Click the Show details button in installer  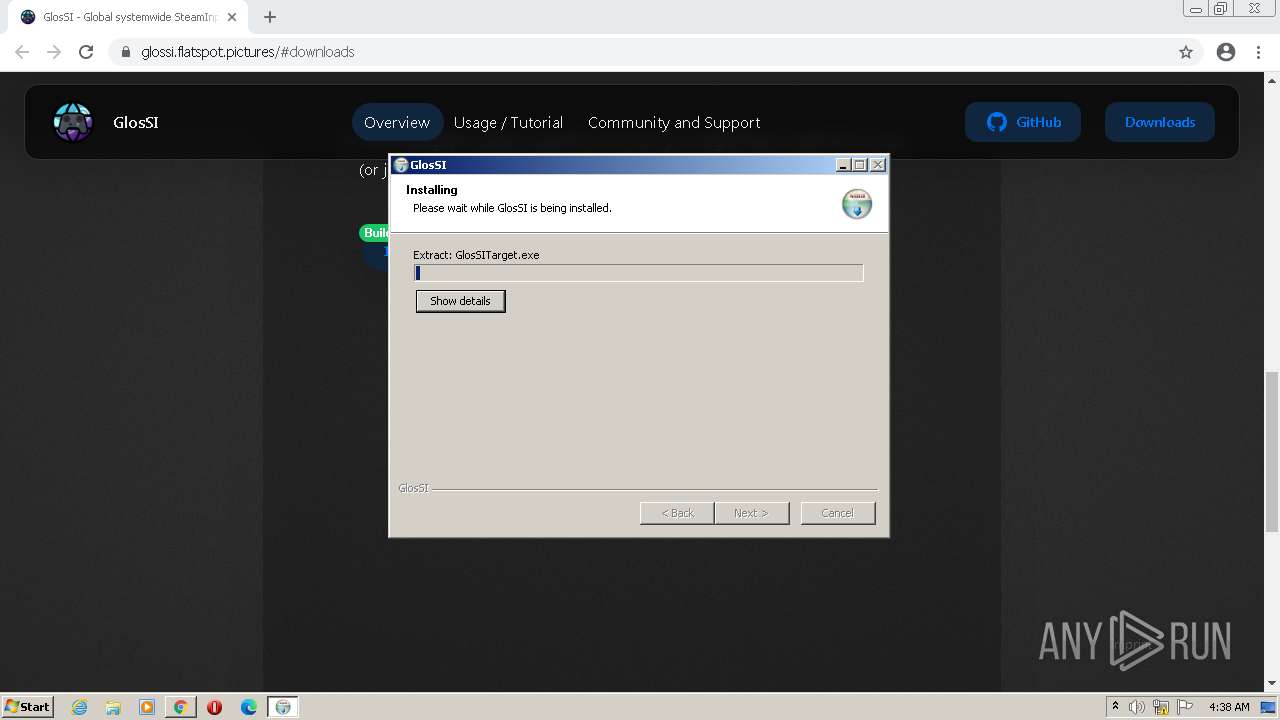click(x=460, y=301)
